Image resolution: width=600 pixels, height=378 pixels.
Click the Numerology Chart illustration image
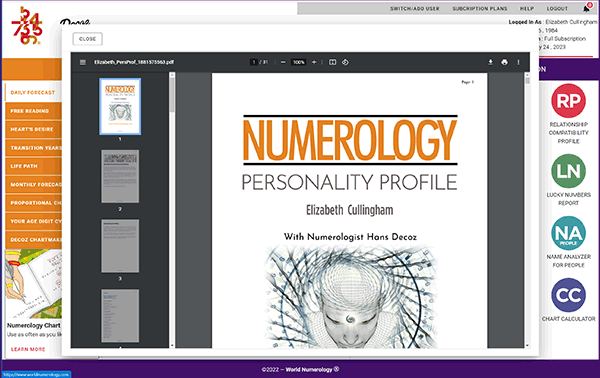(33, 284)
